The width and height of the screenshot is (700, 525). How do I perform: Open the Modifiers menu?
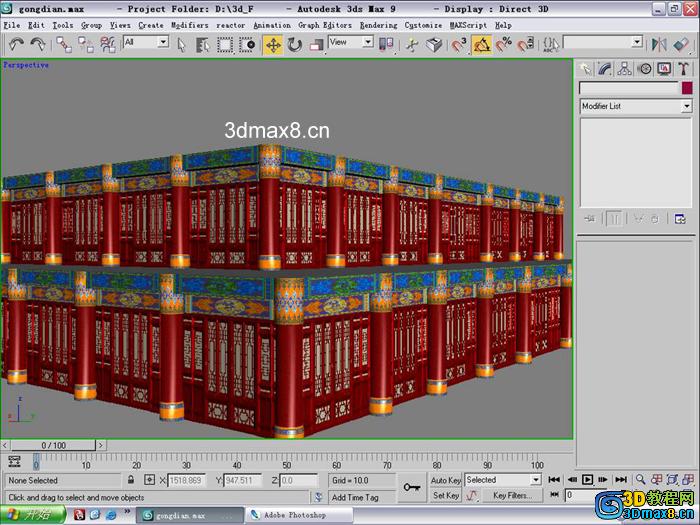coord(190,25)
